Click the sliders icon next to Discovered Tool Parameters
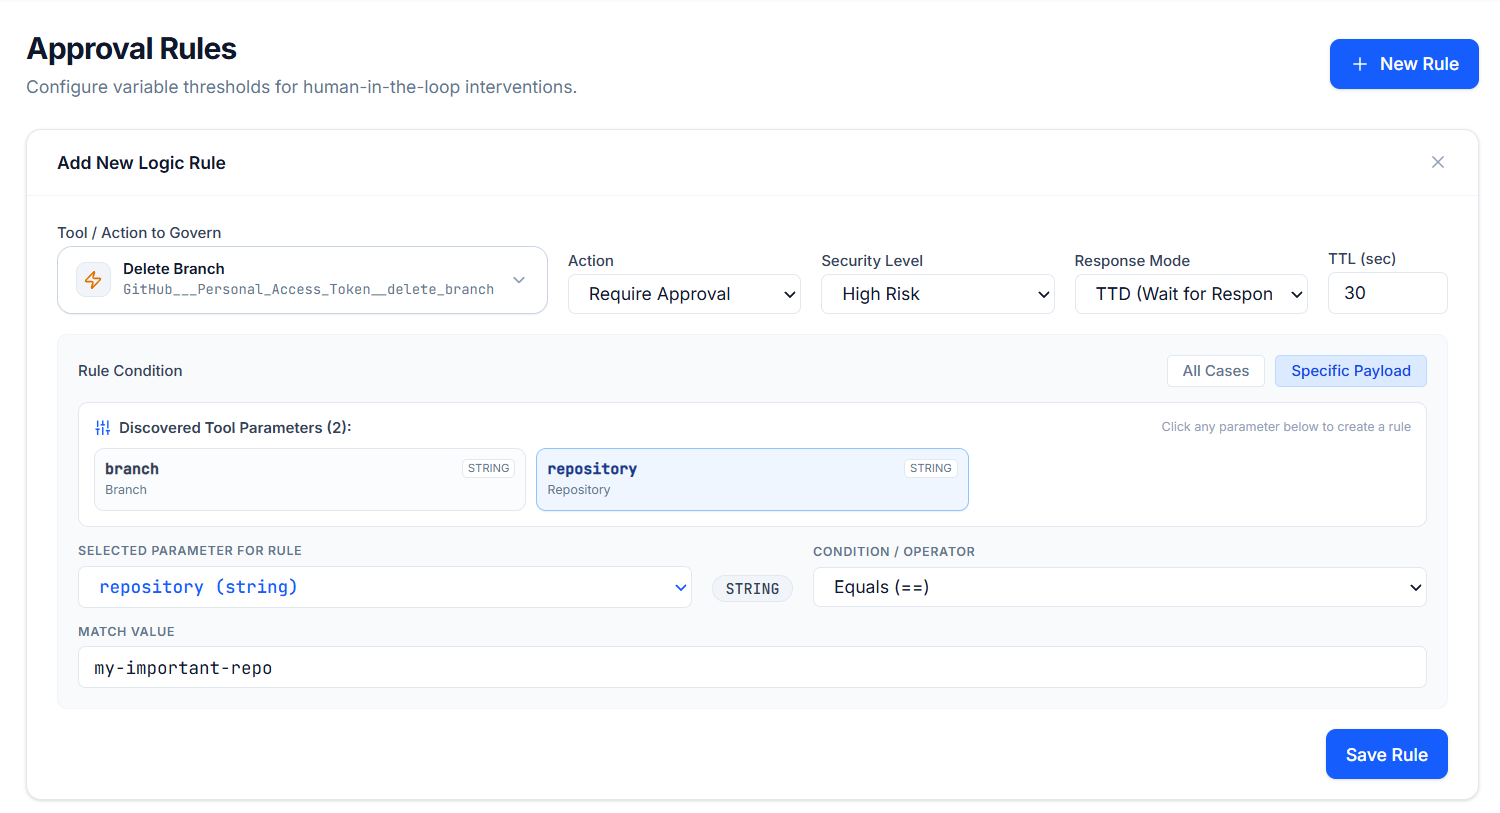 (x=103, y=428)
